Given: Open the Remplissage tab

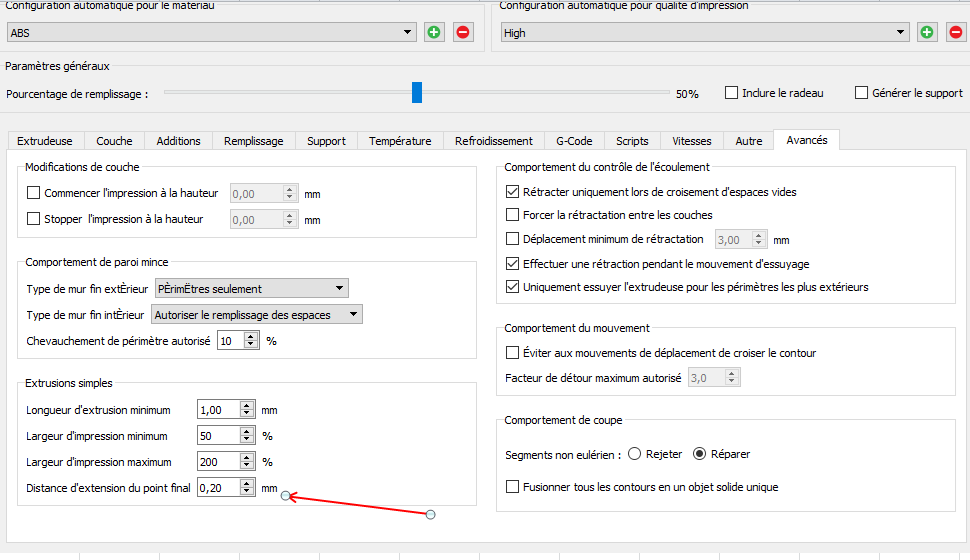Looking at the screenshot, I should pyautogui.click(x=254, y=141).
